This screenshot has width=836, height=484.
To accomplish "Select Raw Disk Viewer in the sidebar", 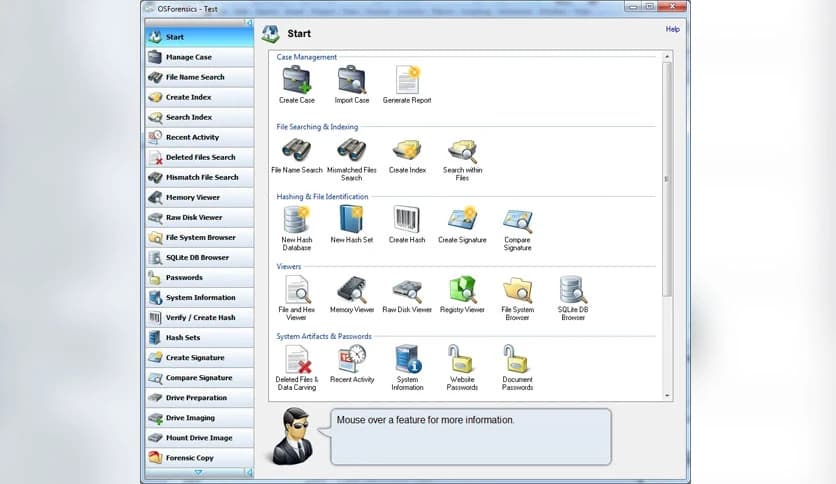I will [x=199, y=217].
